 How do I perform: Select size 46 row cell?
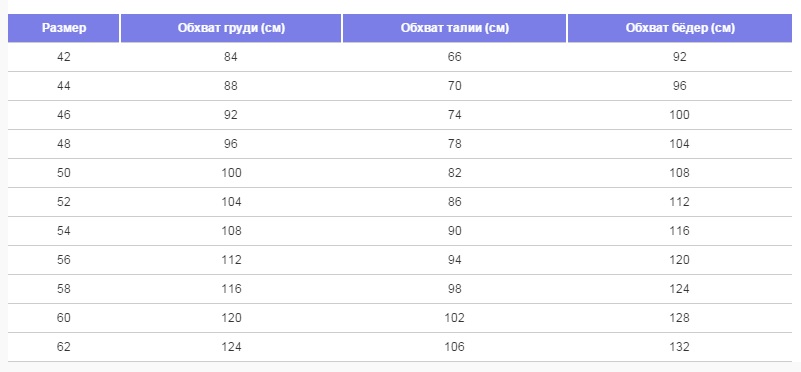coord(64,115)
